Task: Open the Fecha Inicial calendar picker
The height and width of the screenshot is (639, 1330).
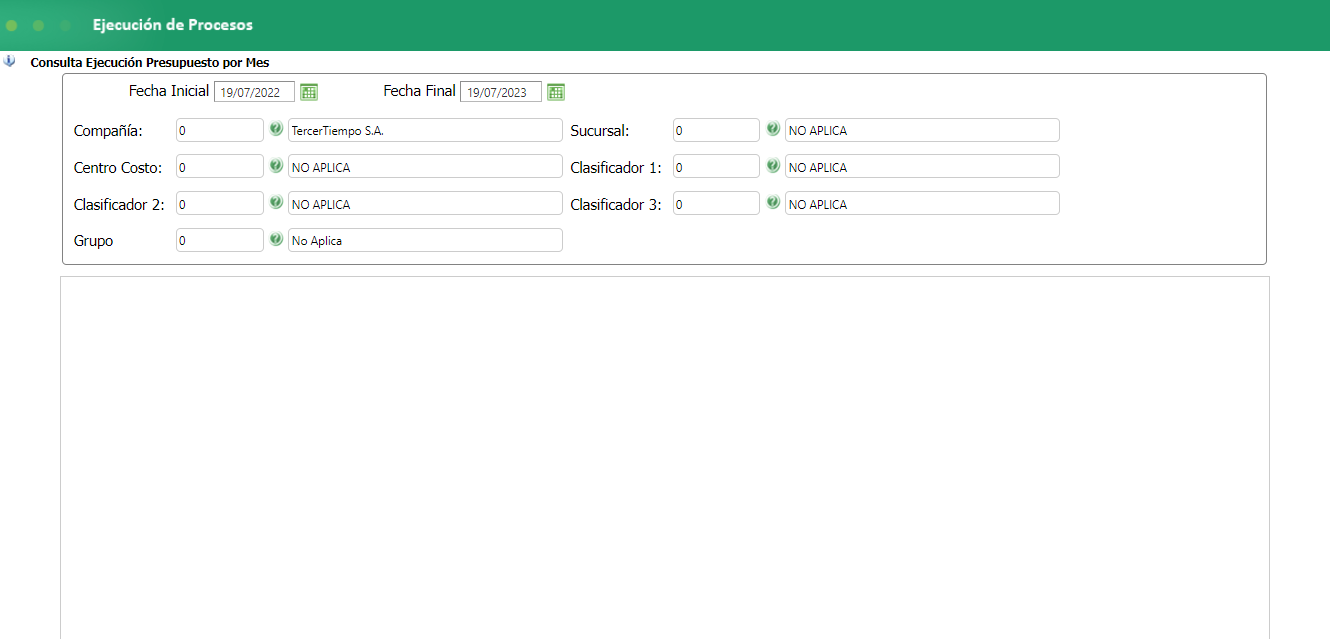Action: pyautogui.click(x=309, y=92)
